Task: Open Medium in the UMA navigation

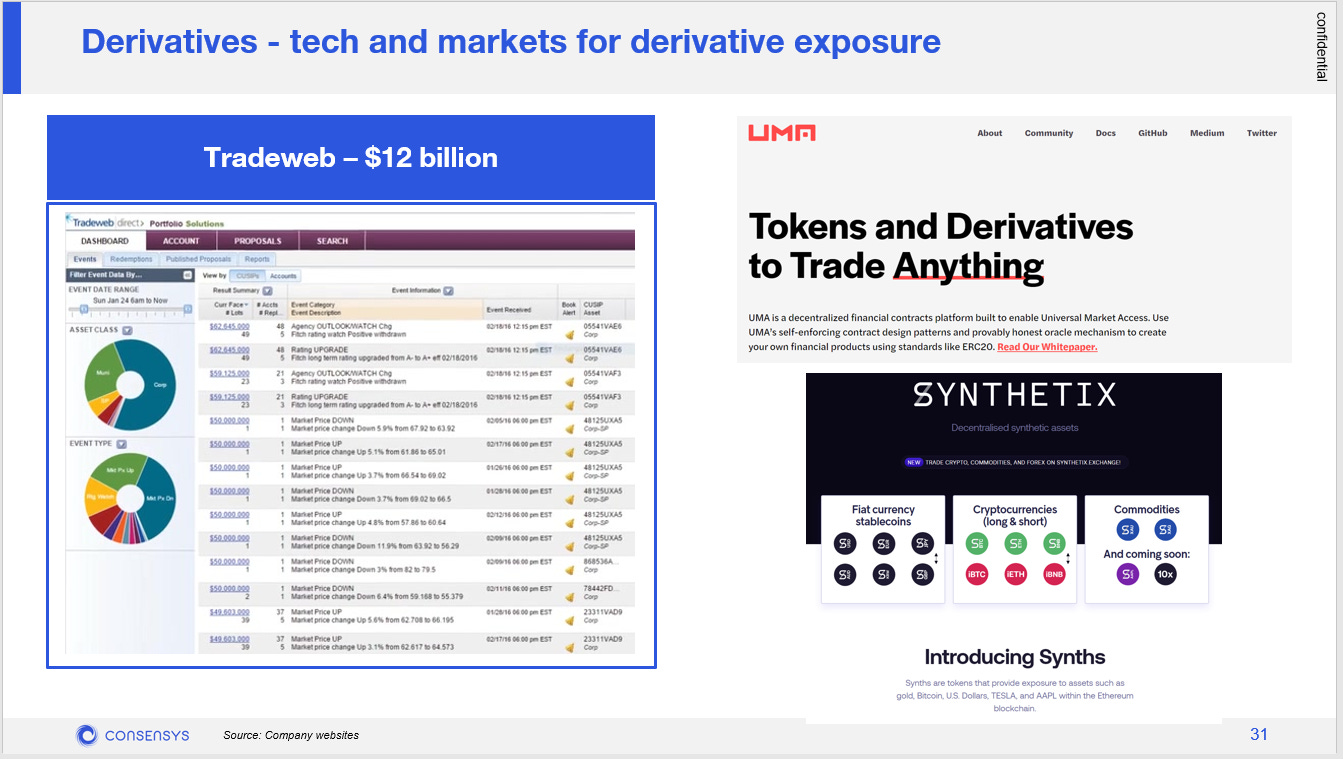Action: click(x=1205, y=133)
